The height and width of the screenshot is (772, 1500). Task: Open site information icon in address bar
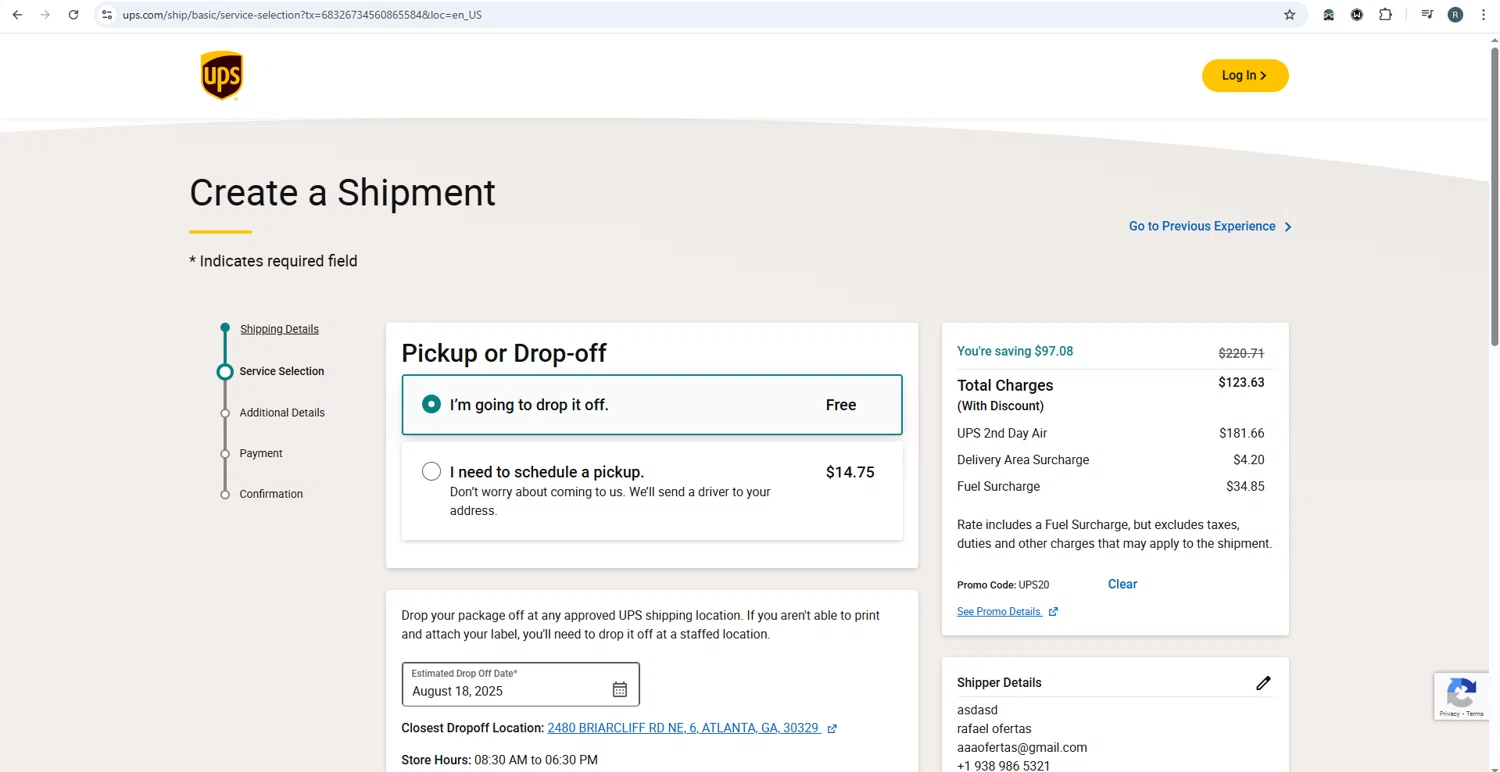click(x=107, y=15)
